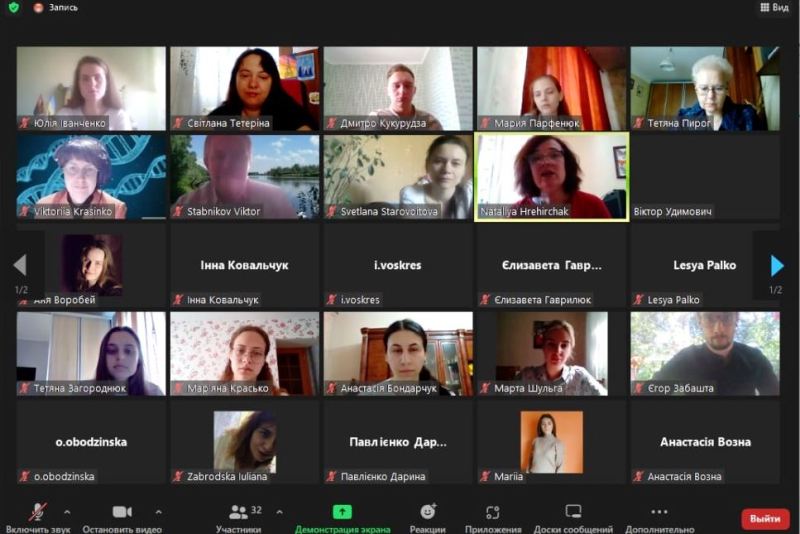Open Доски сообщений whiteboard icon

click(573, 511)
